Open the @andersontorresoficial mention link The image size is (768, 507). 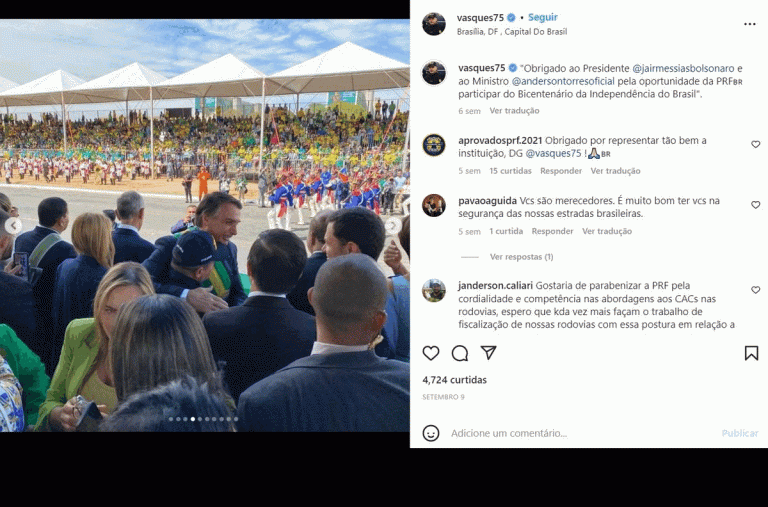563,81
